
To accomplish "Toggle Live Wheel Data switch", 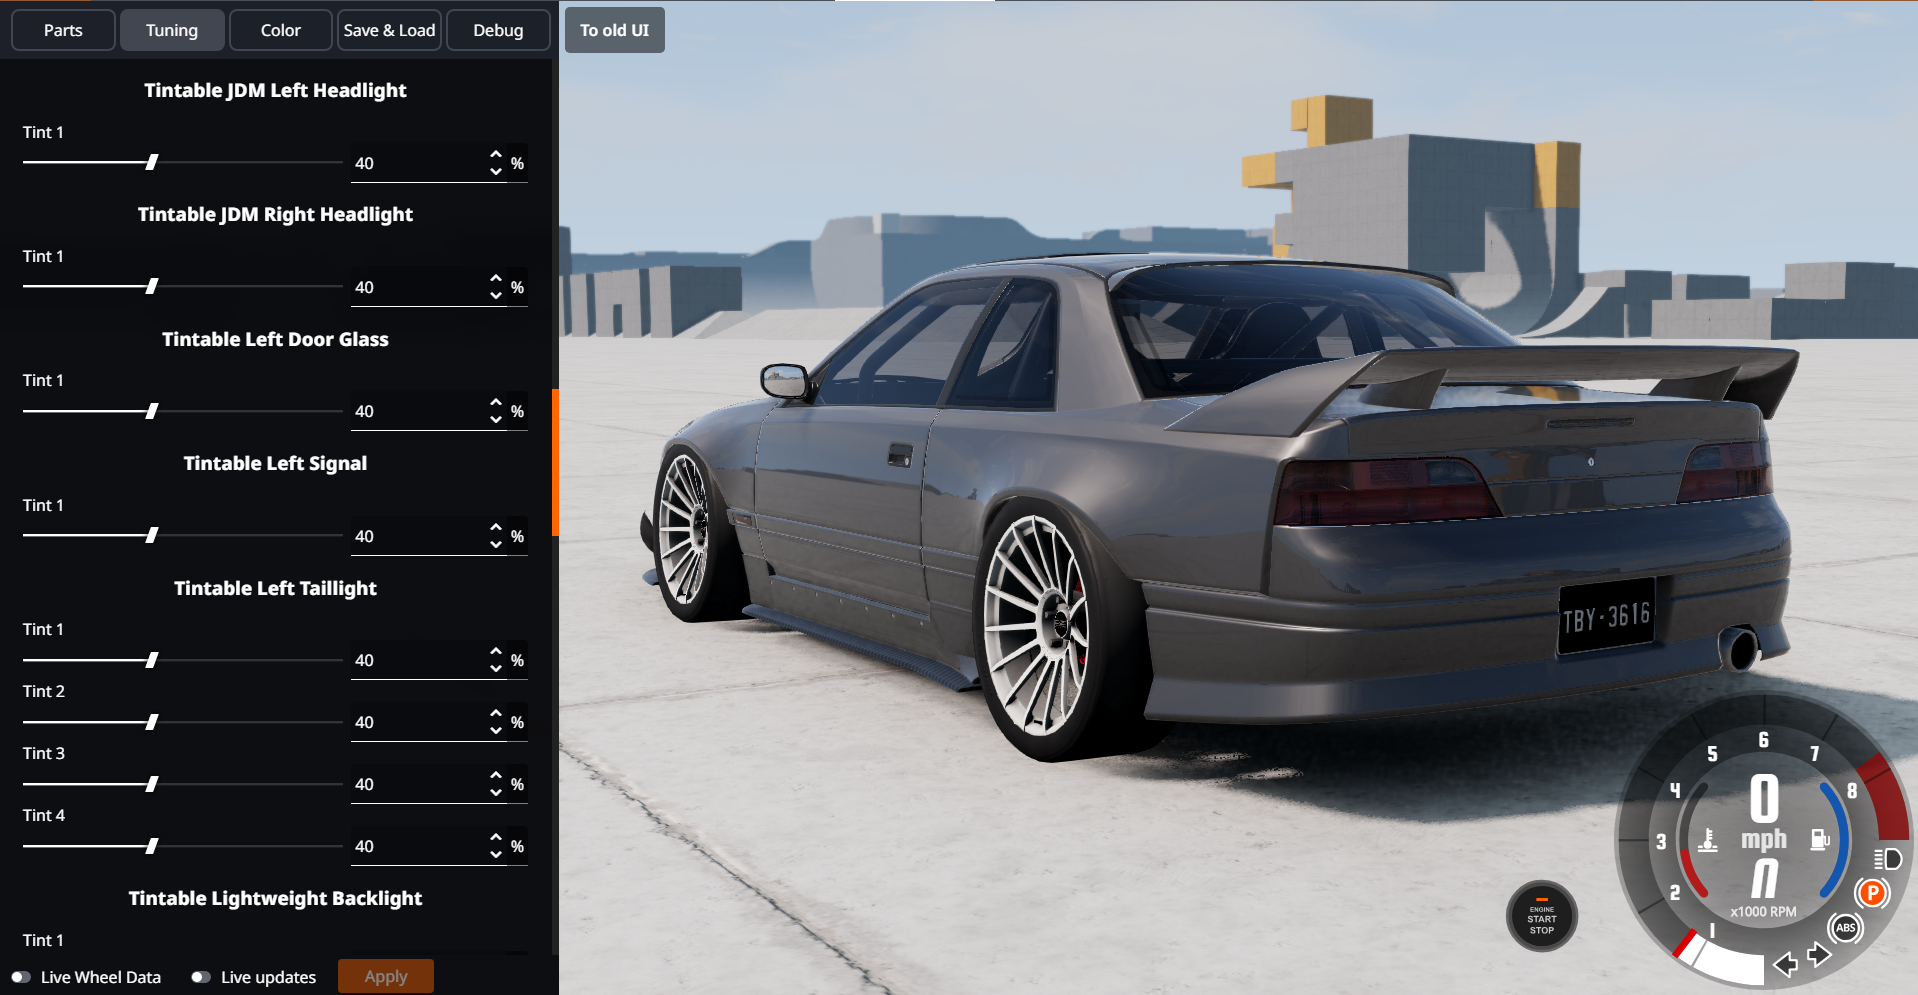I will coord(21,977).
